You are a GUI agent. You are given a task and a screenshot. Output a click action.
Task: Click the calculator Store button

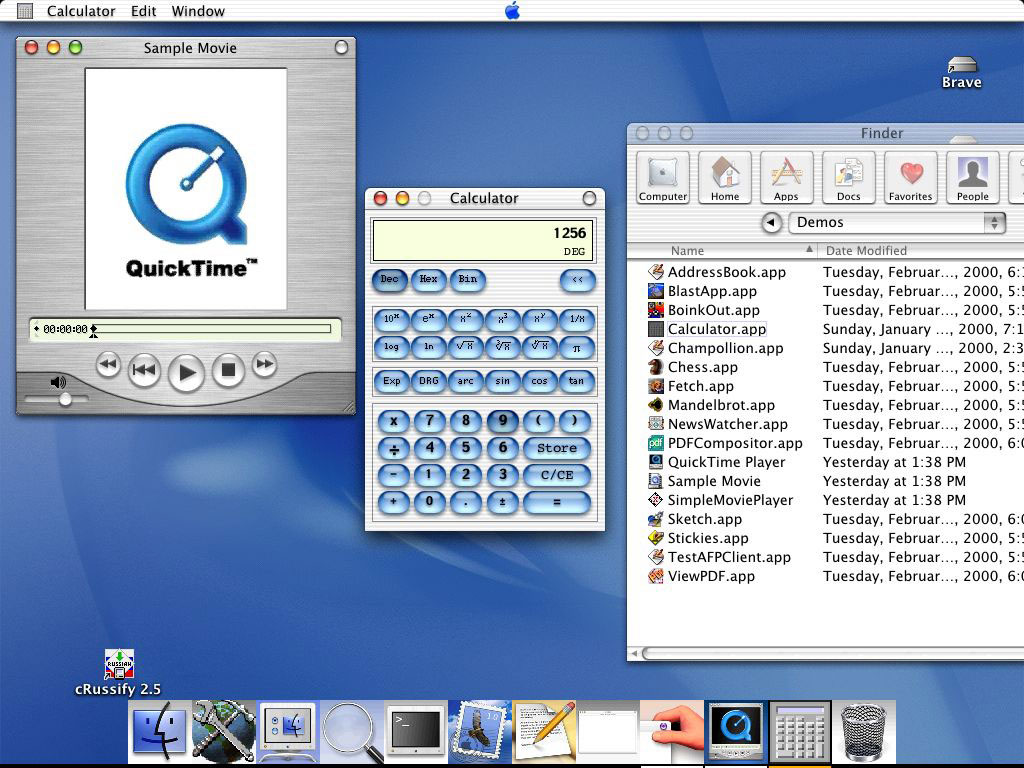[557, 448]
